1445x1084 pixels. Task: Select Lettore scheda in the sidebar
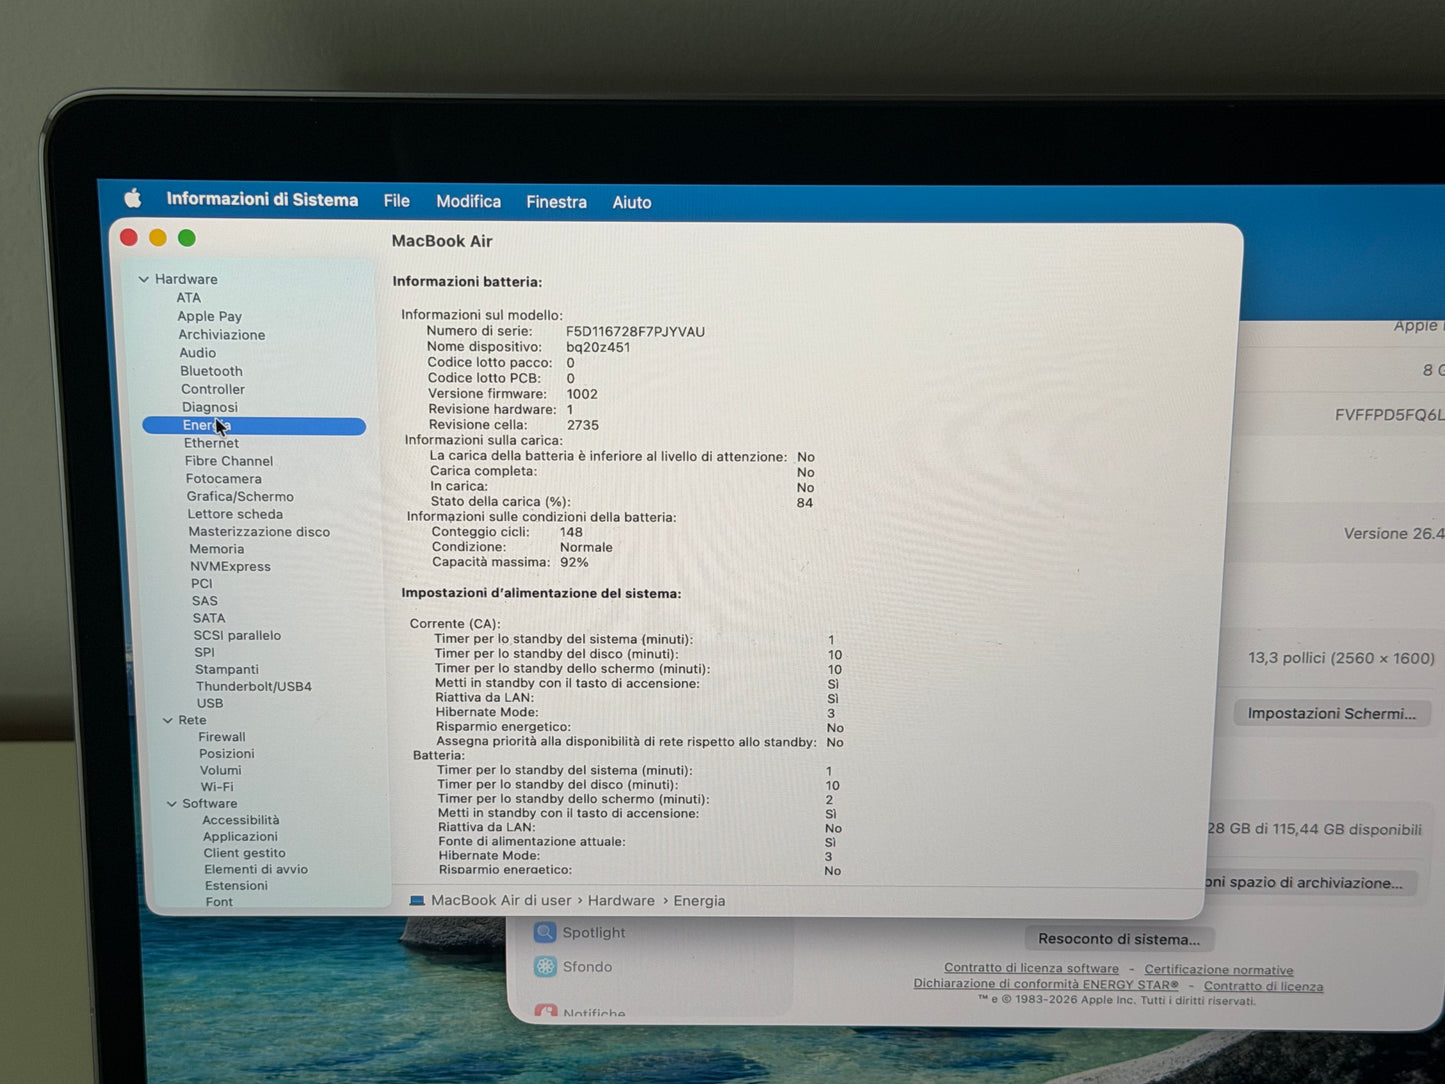click(235, 514)
